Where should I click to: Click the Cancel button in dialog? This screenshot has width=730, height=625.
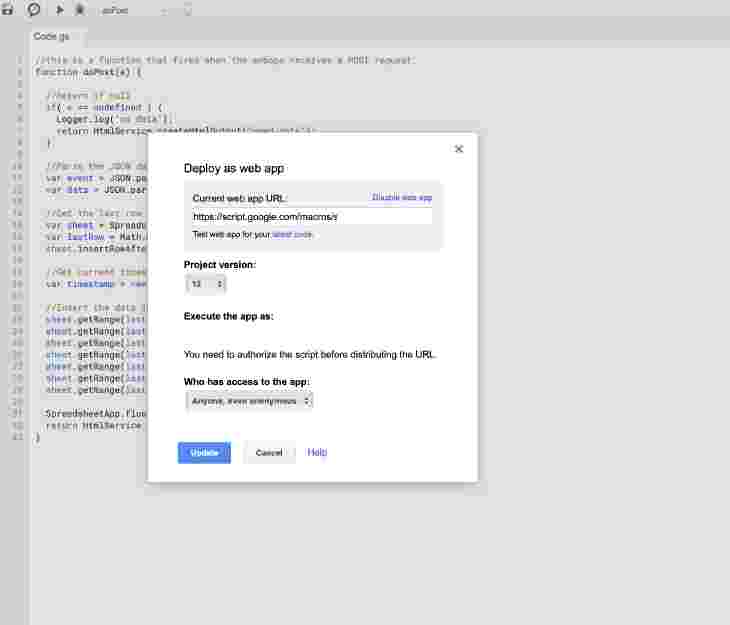(x=269, y=453)
